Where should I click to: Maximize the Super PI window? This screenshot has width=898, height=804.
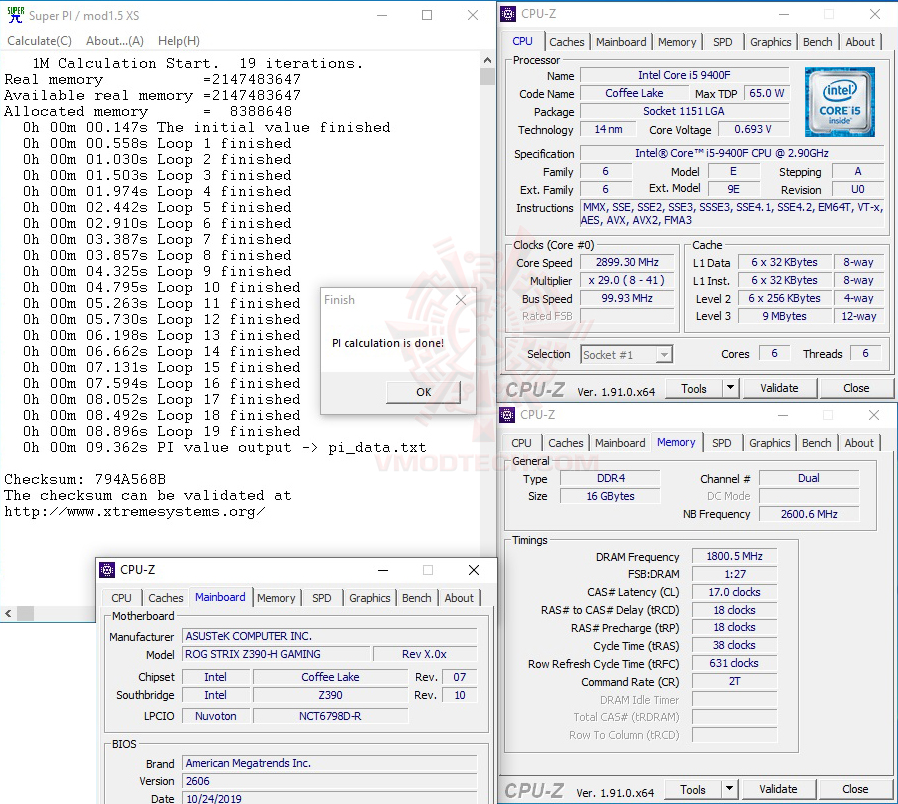(427, 15)
